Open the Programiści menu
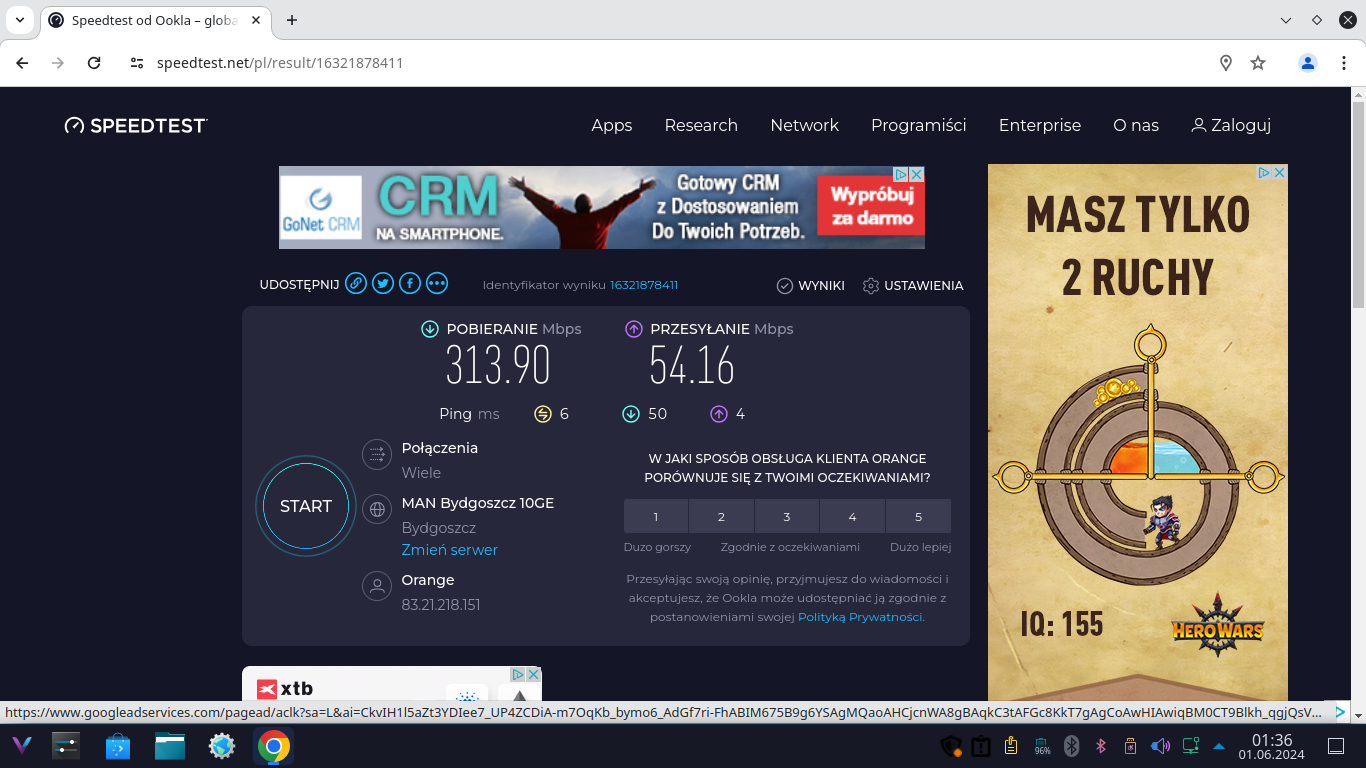Screen dimensions: 1366x768 click(x=919, y=125)
